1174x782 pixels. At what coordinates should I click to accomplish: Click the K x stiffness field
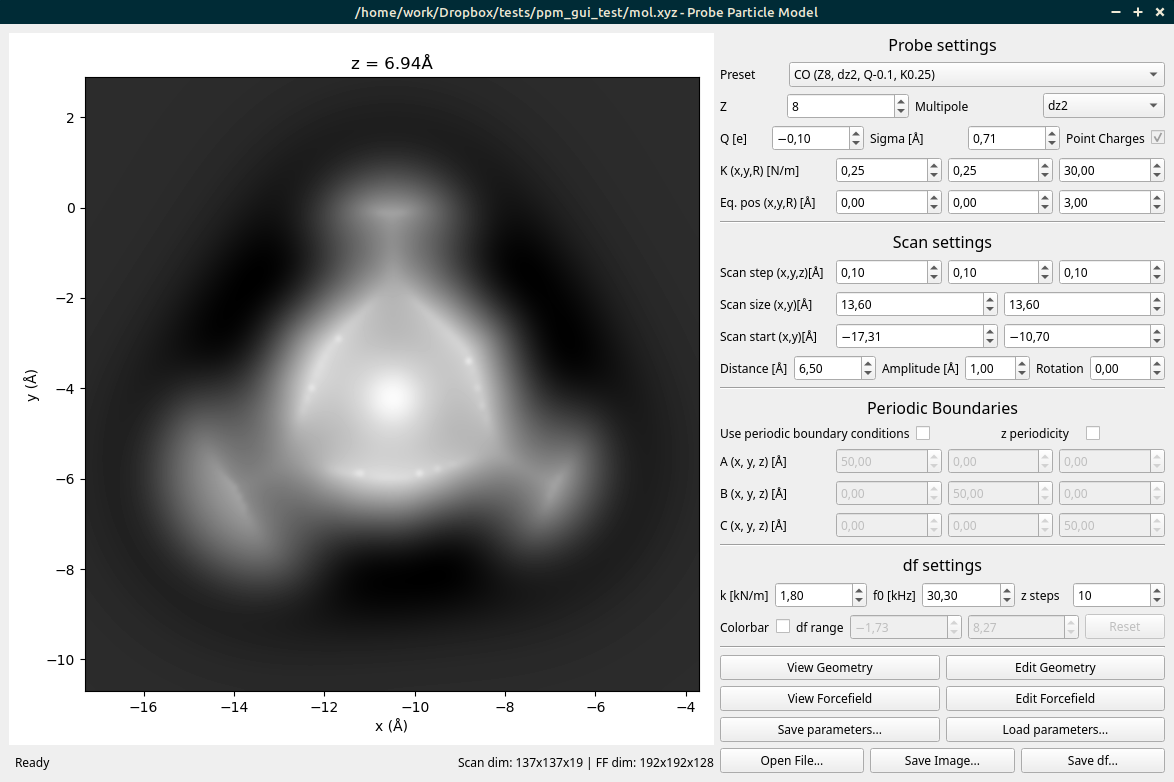pyautogui.click(x=881, y=170)
